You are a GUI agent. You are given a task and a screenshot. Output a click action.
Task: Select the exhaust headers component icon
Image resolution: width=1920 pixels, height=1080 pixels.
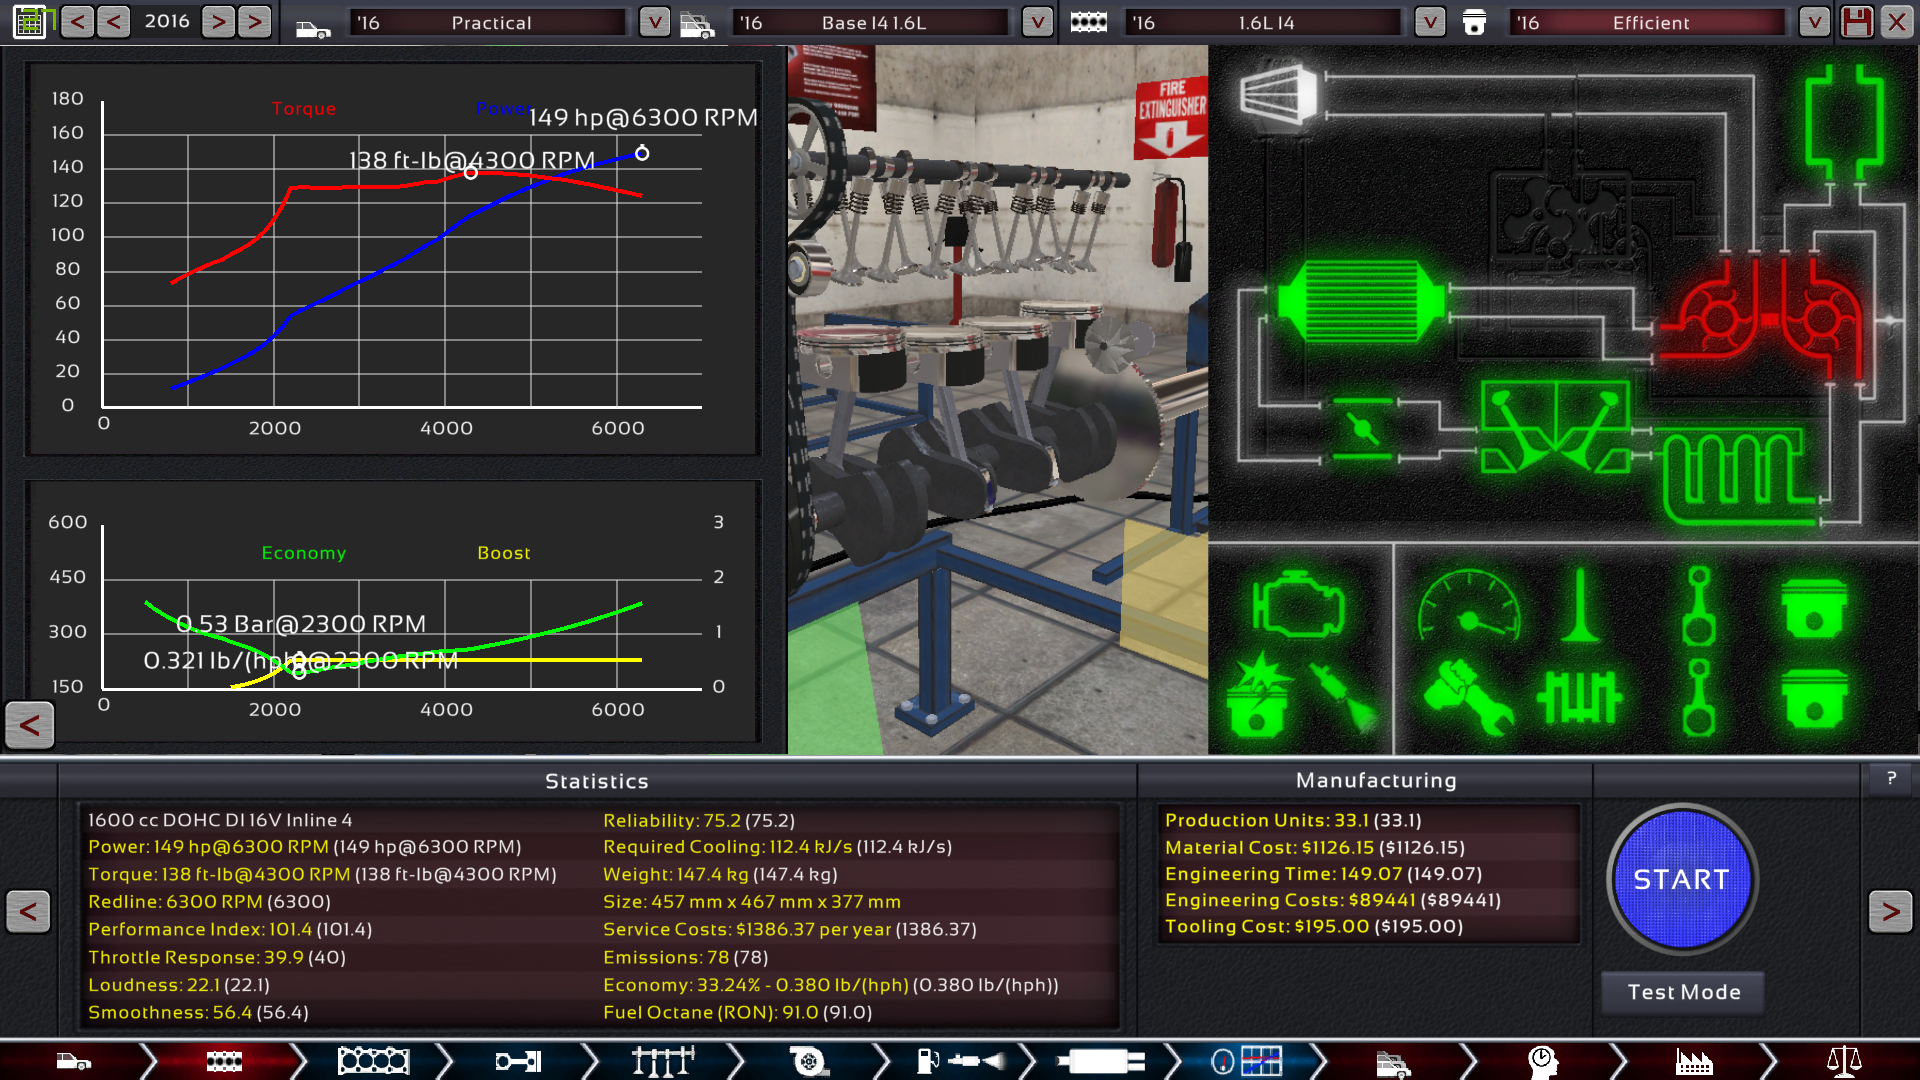coord(1741,476)
